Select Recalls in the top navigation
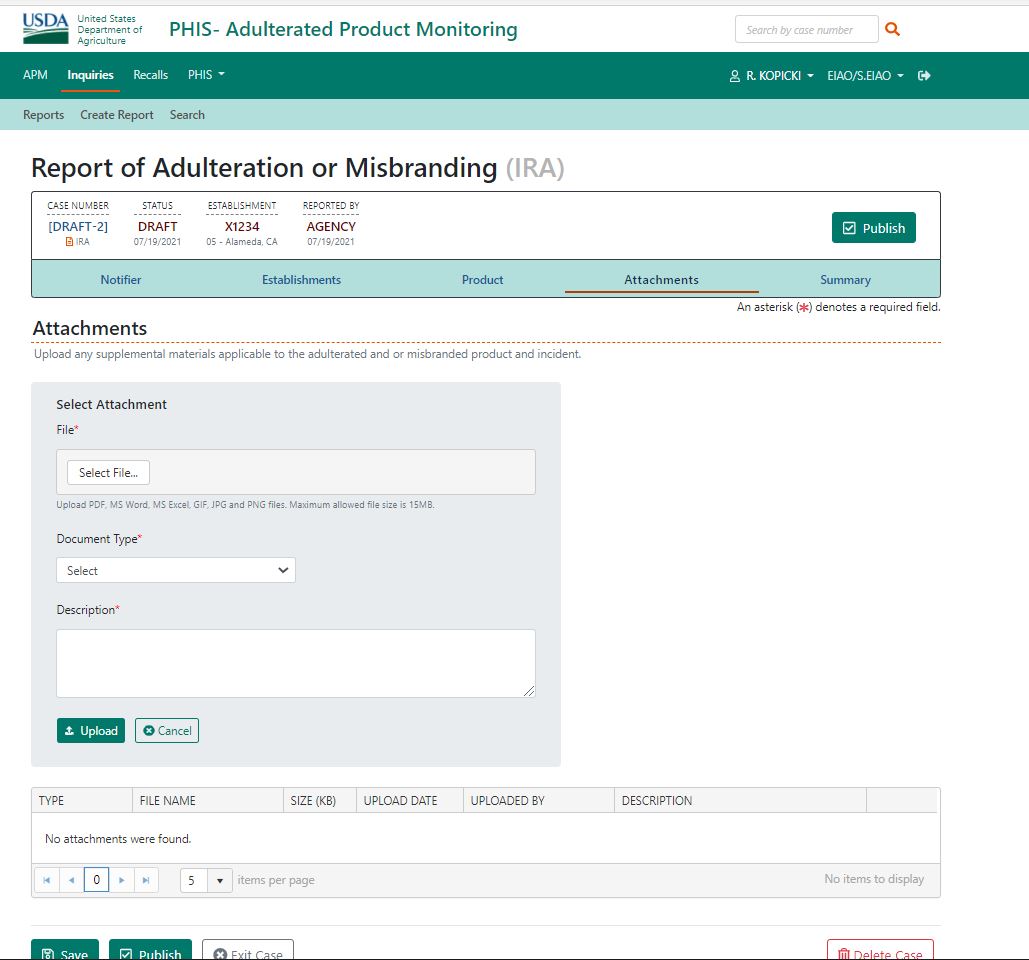 click(x=150, y=75)
